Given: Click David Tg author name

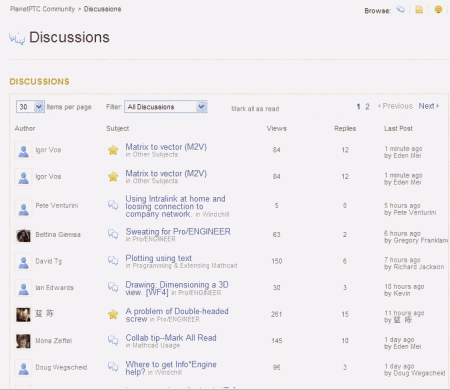Looking at the screenshot, I should click(x=49, y=261).
